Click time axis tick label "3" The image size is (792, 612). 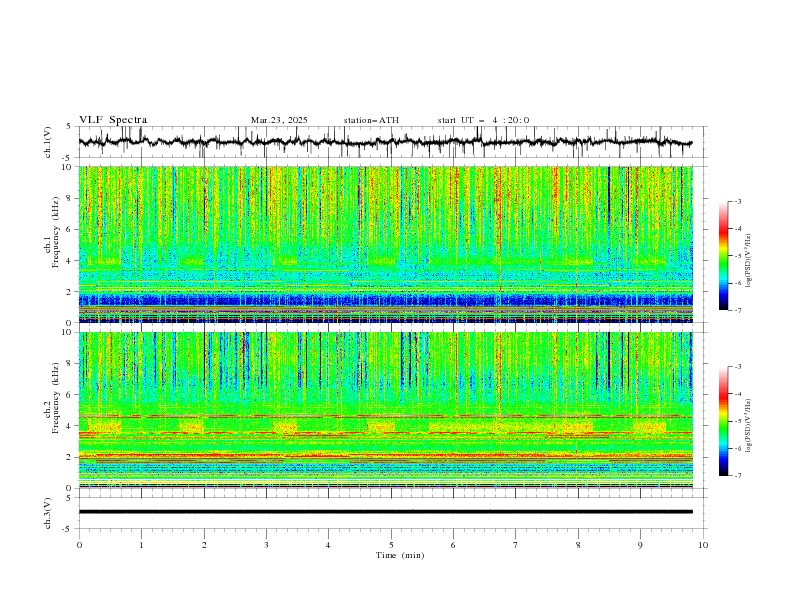pyautogui.click(x=266, y=545)
